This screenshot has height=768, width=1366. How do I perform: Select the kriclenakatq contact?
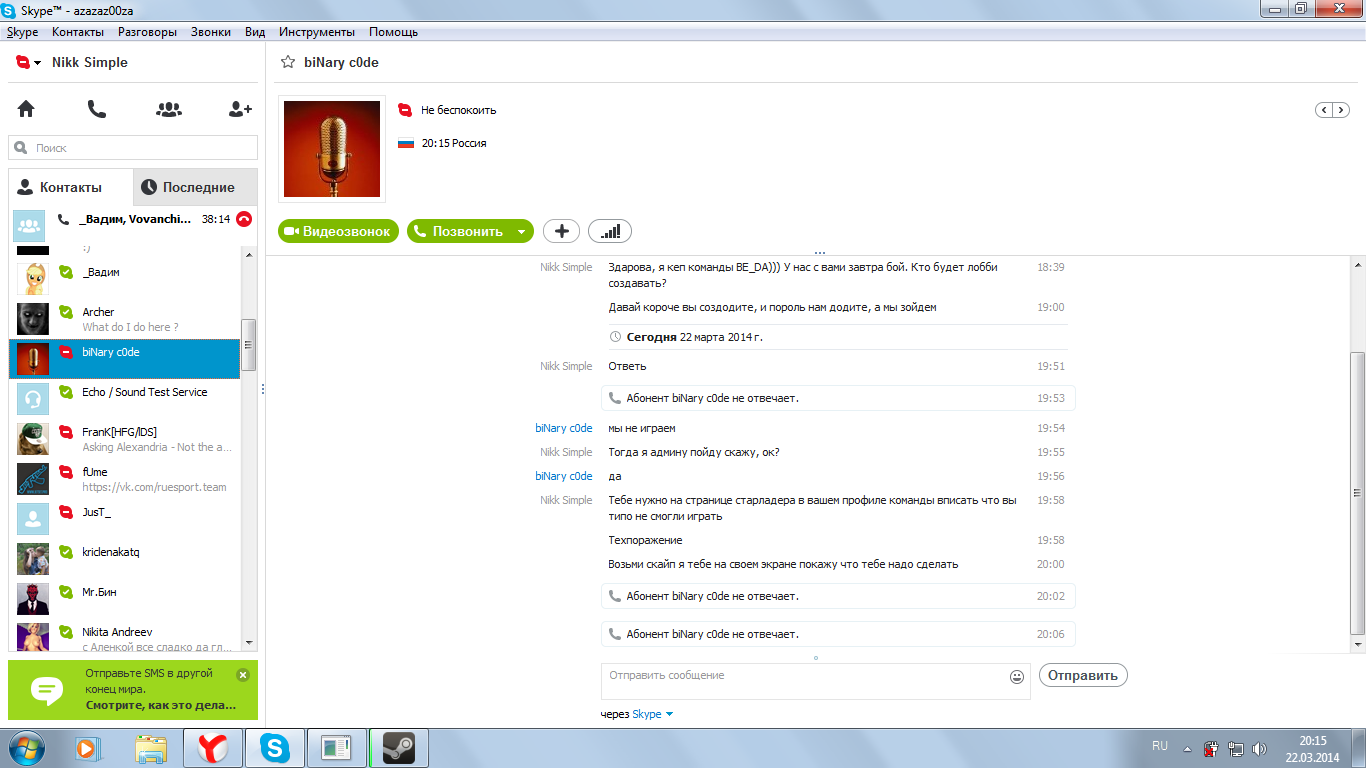[x=125, y=559]
